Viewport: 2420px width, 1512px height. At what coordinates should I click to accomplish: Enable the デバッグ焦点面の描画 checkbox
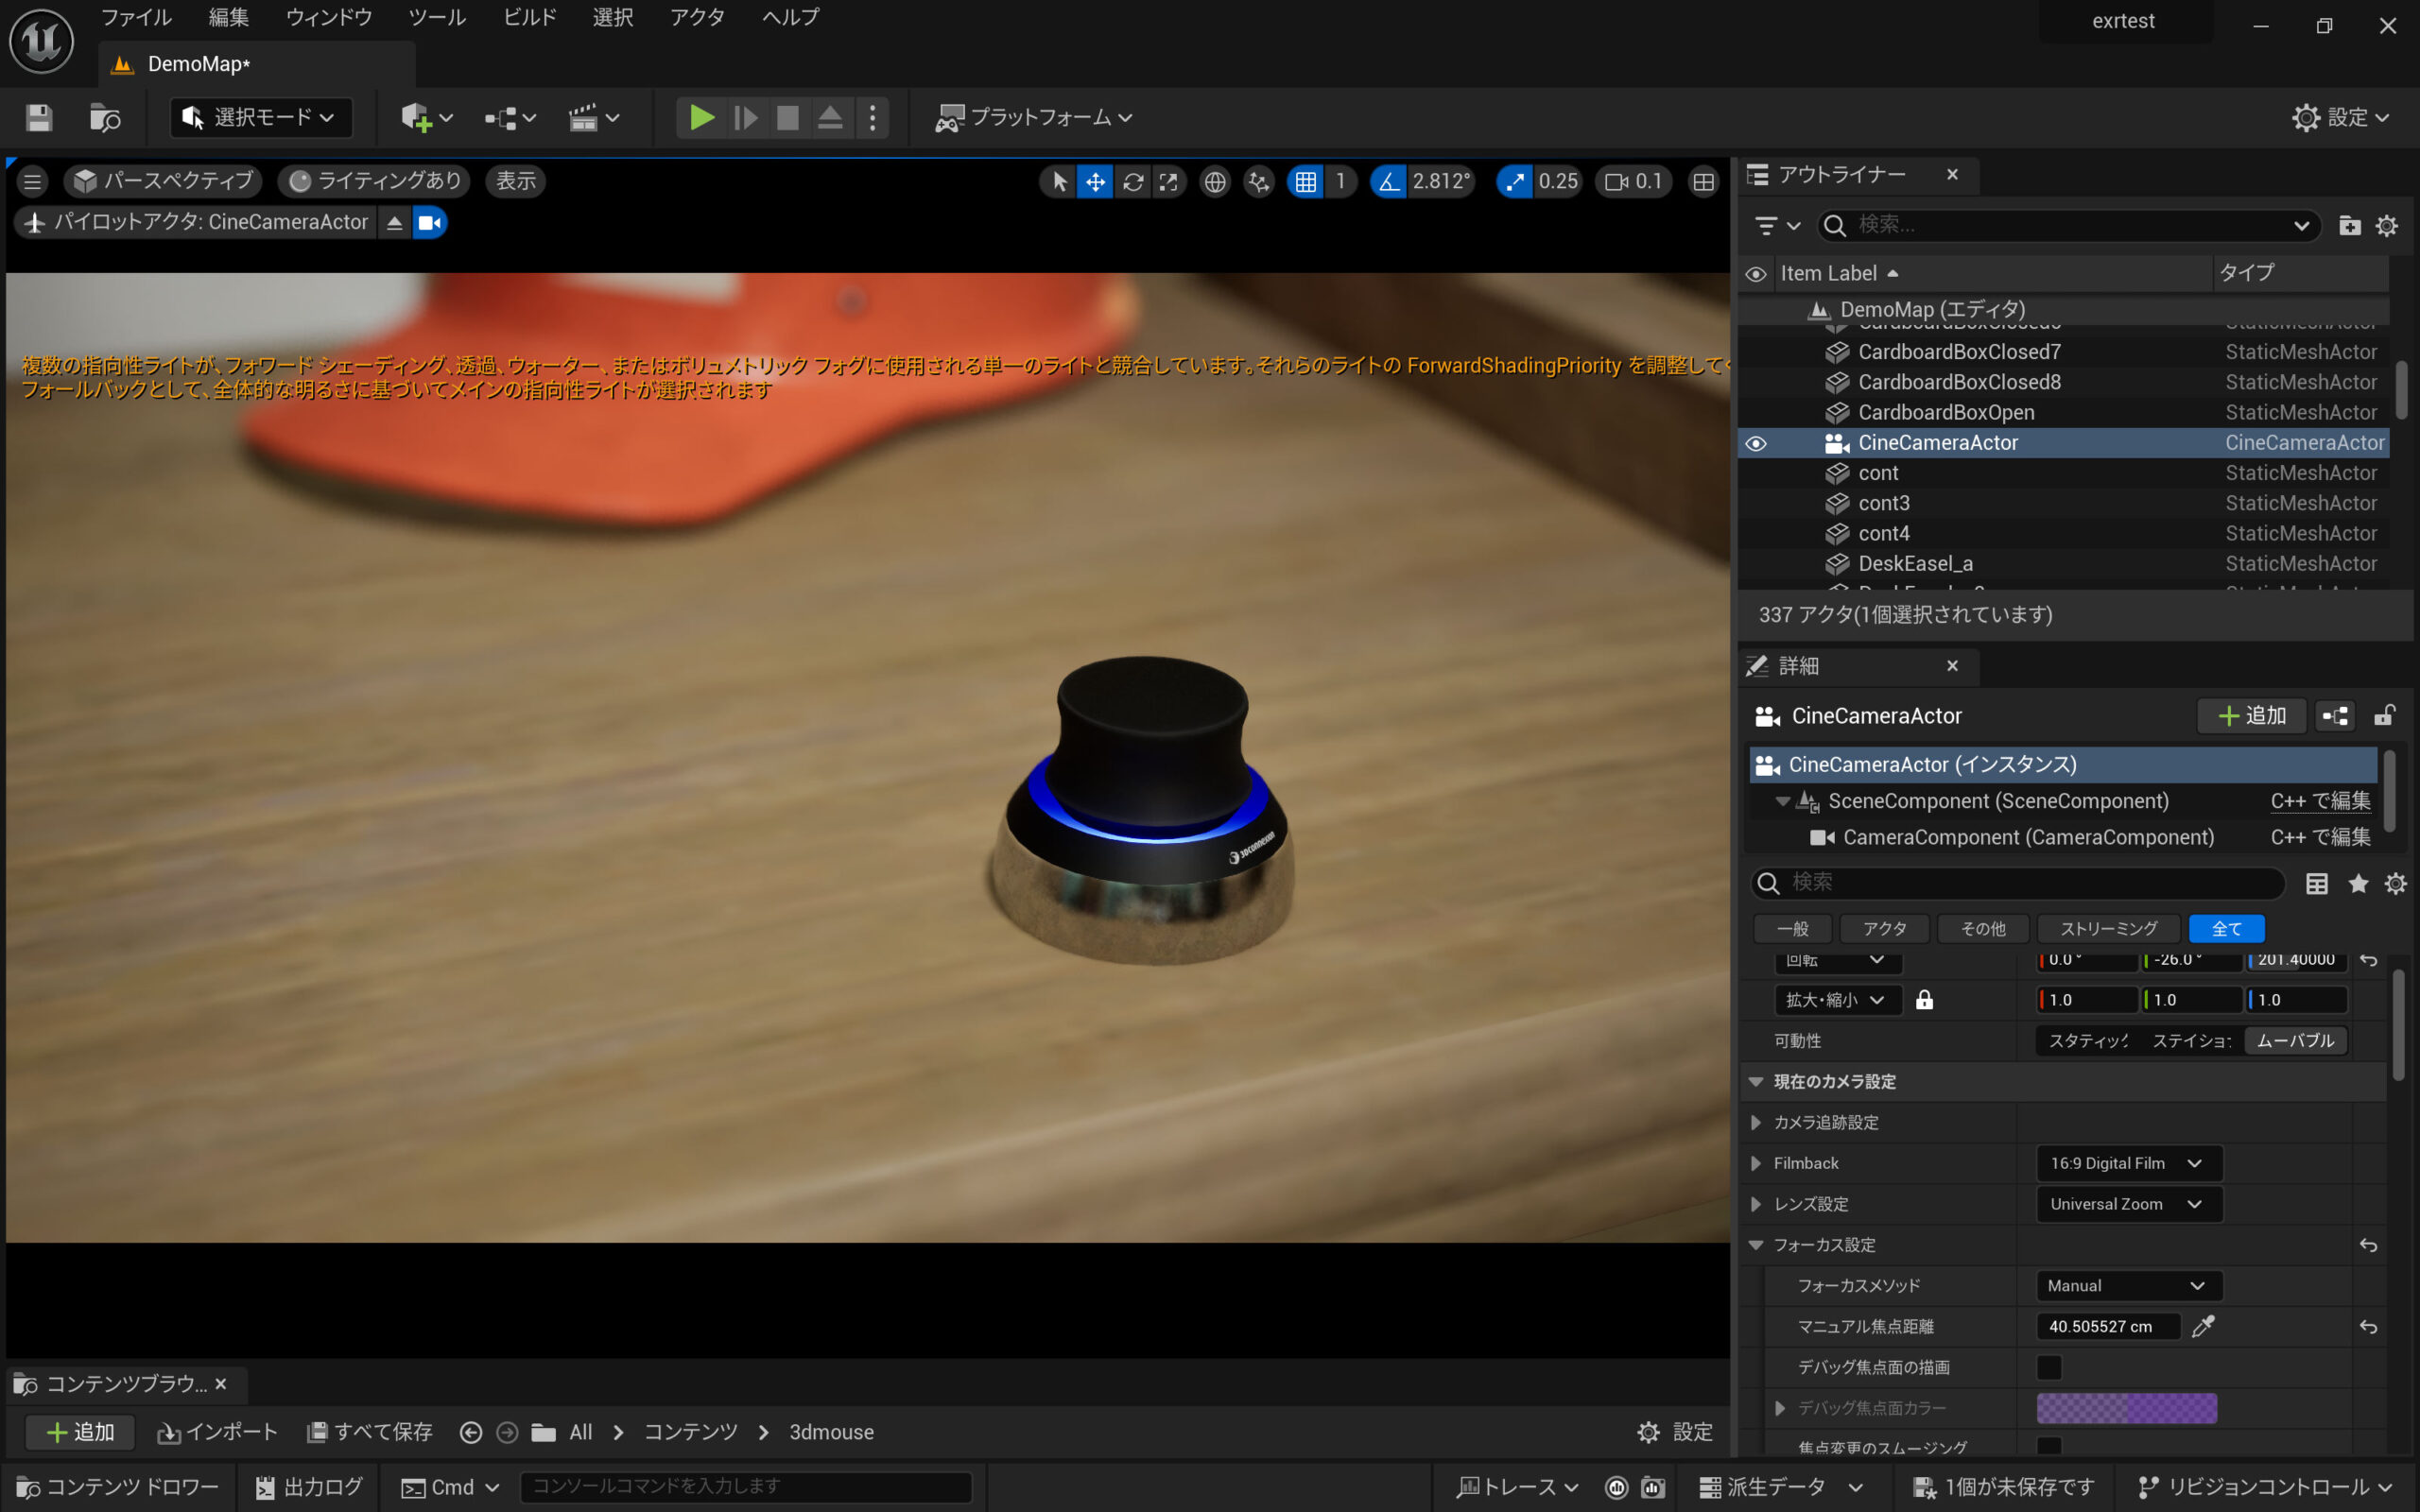(2049, 1367)
